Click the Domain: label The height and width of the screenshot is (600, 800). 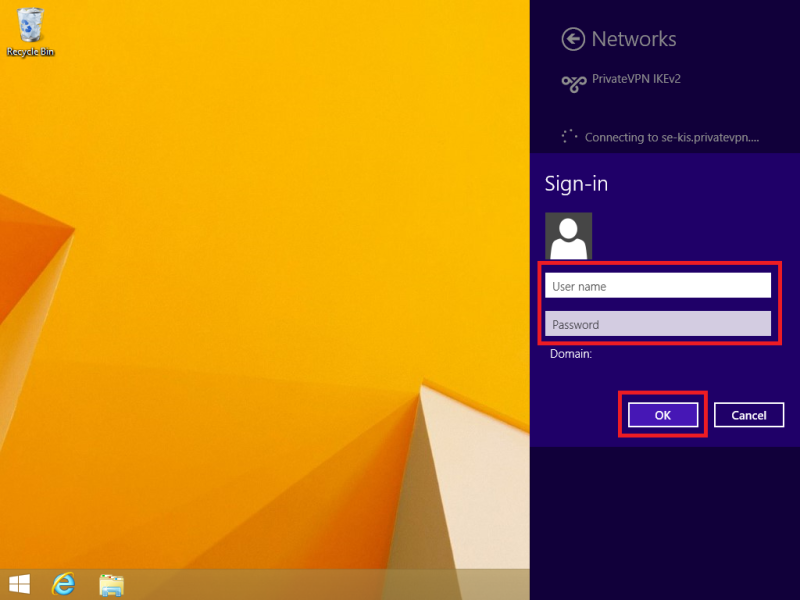click(x=571, y=354)
